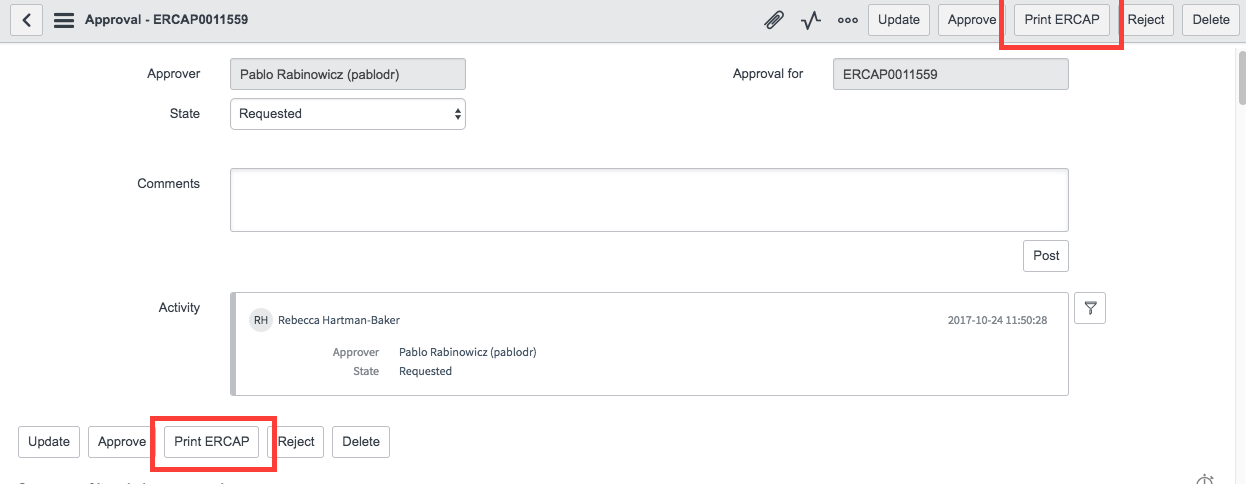Image resolution: width=1246 pixels, height=484 pixels.
Task: Click the Update button in the header
Action: point(898,20)
